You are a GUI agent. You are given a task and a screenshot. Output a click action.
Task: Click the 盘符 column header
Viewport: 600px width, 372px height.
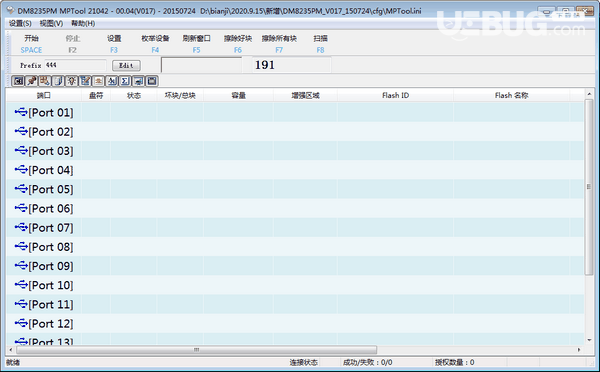coord(96,95)
